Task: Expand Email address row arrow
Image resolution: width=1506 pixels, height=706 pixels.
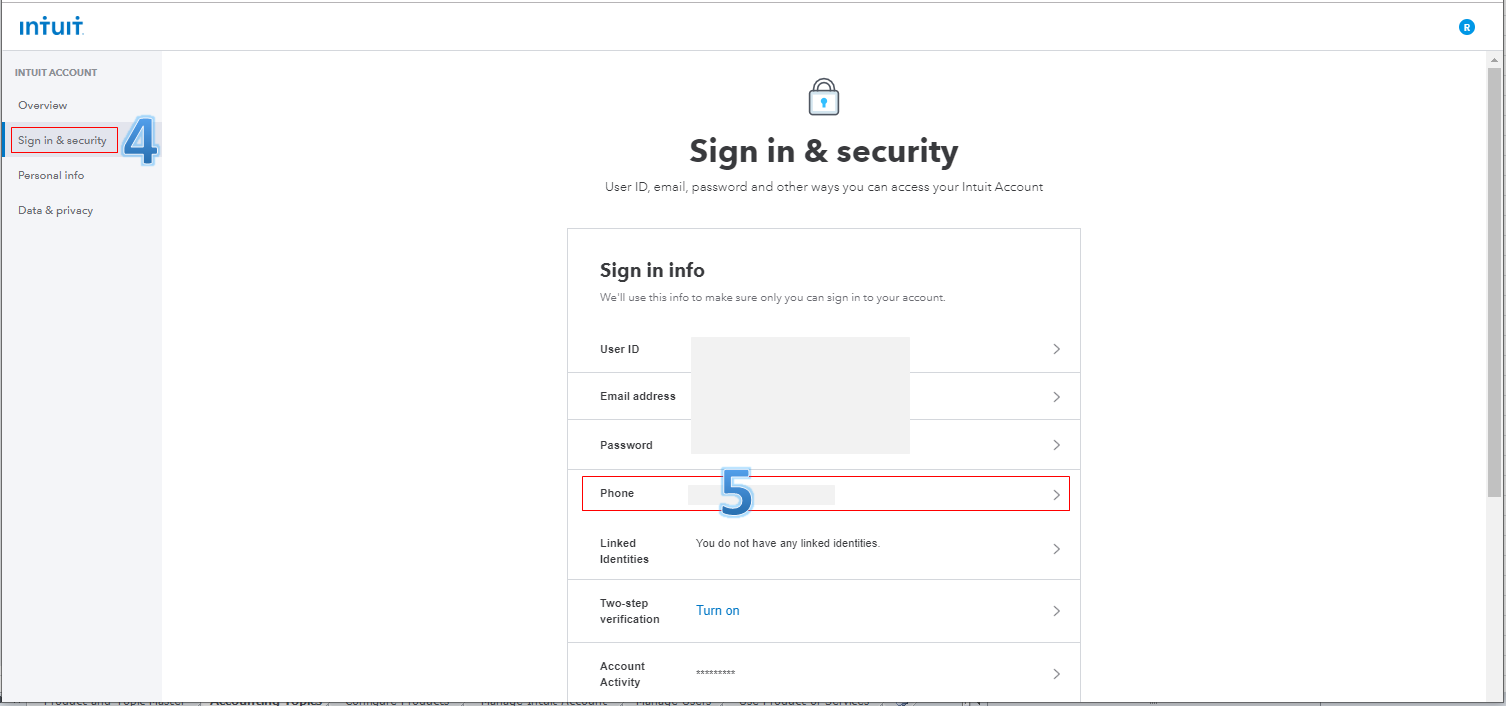Action: pos(1056,397)
